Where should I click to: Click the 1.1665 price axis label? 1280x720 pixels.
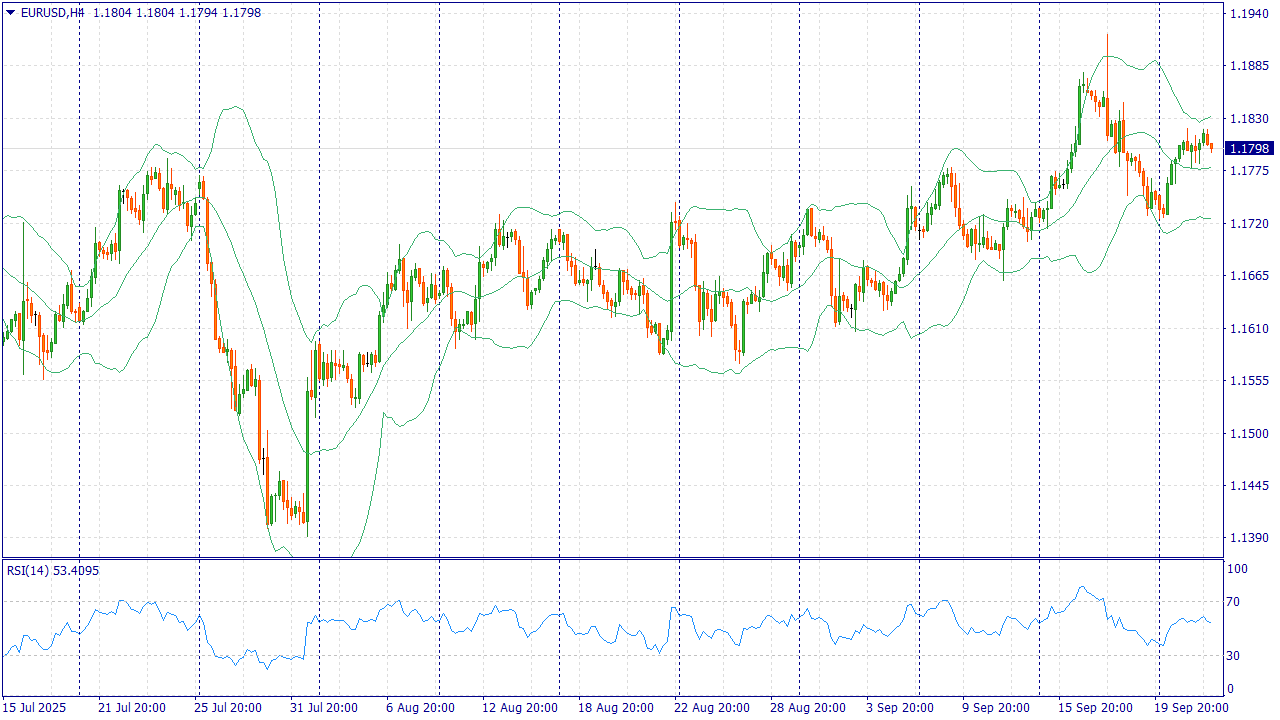[1249, 276]
